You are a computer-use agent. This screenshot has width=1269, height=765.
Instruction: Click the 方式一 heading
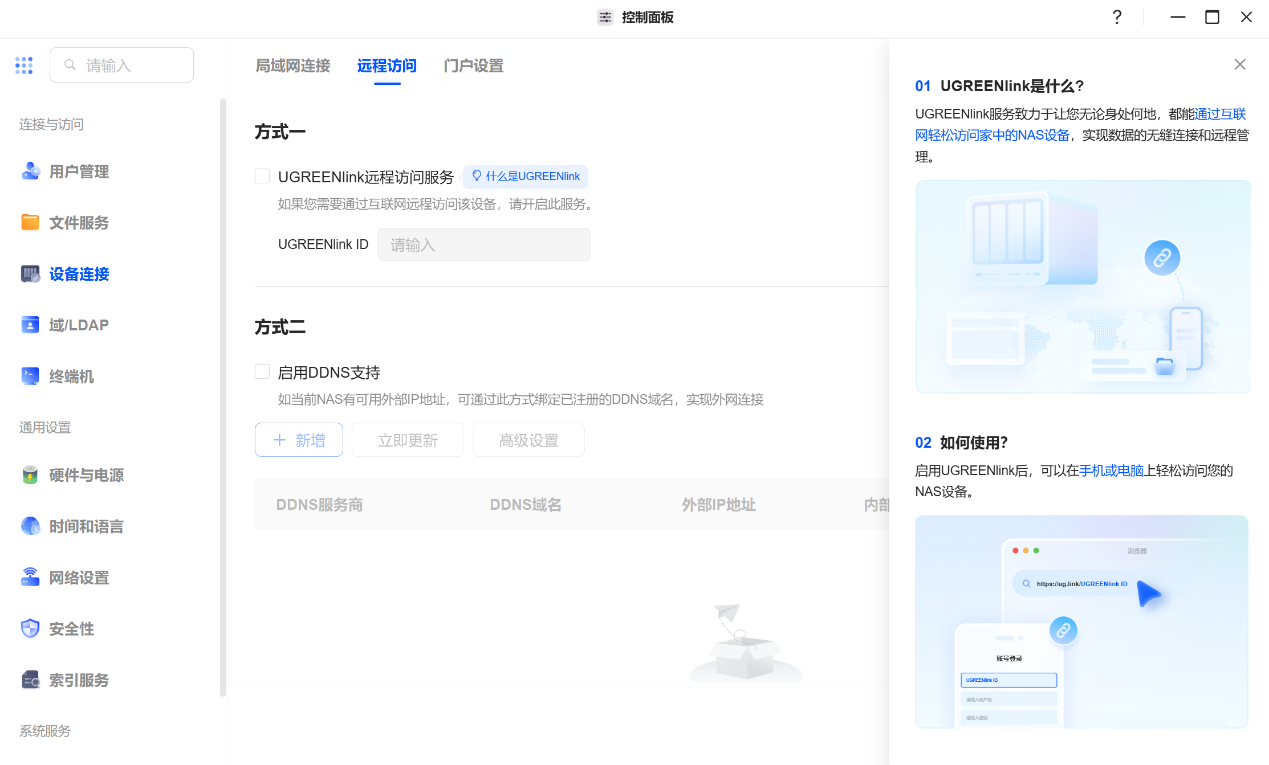pos(280,131)
